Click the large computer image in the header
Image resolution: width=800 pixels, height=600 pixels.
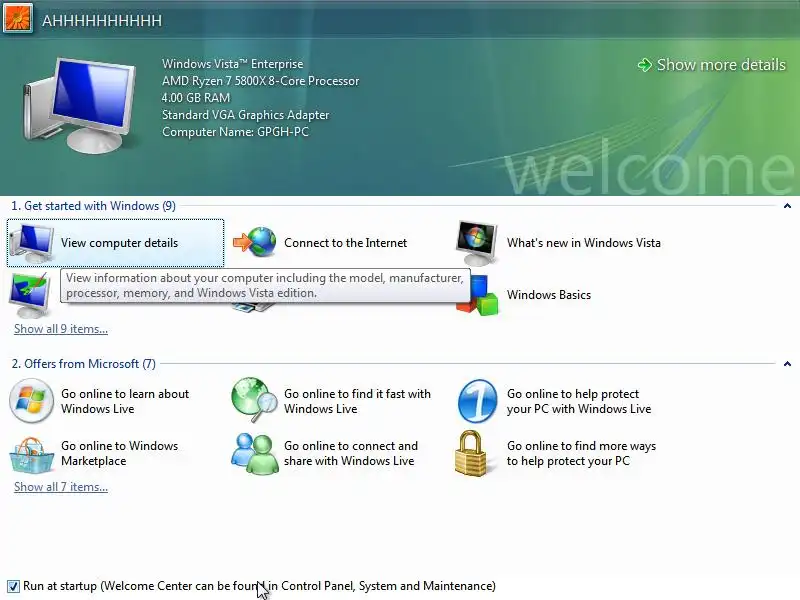coord(80,106)
